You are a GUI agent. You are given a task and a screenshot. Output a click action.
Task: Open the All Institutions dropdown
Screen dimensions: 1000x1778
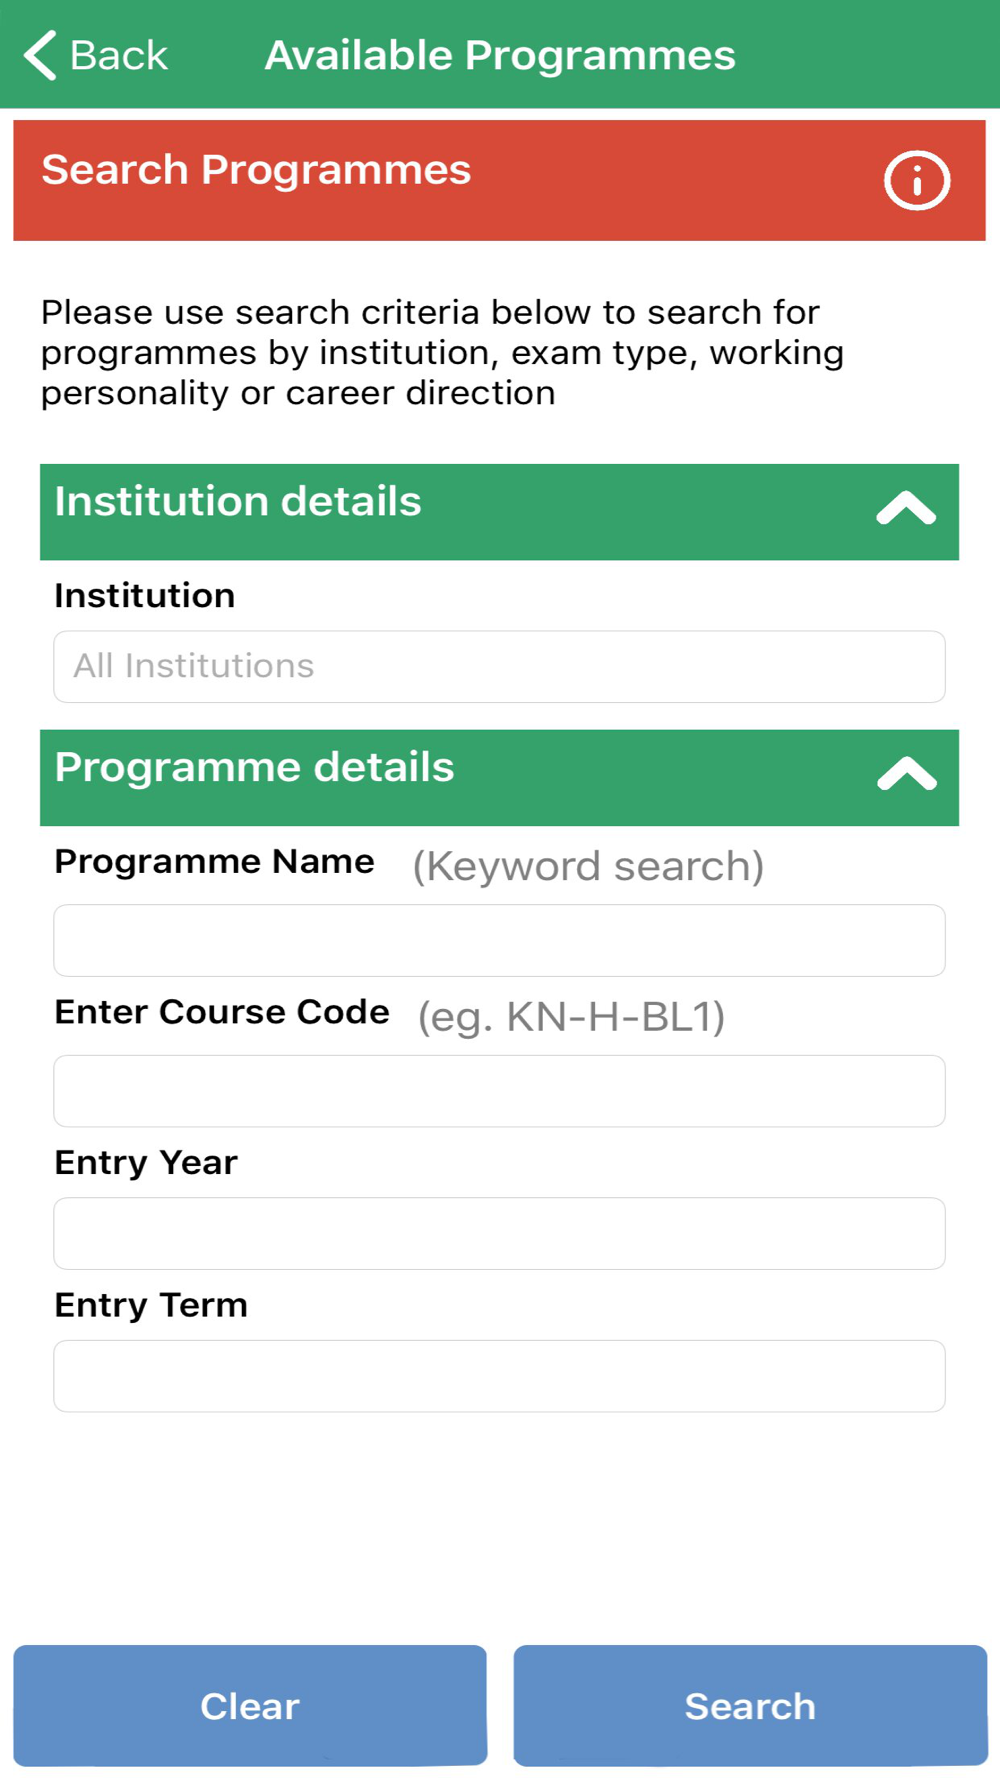click(x=499, y=667)
